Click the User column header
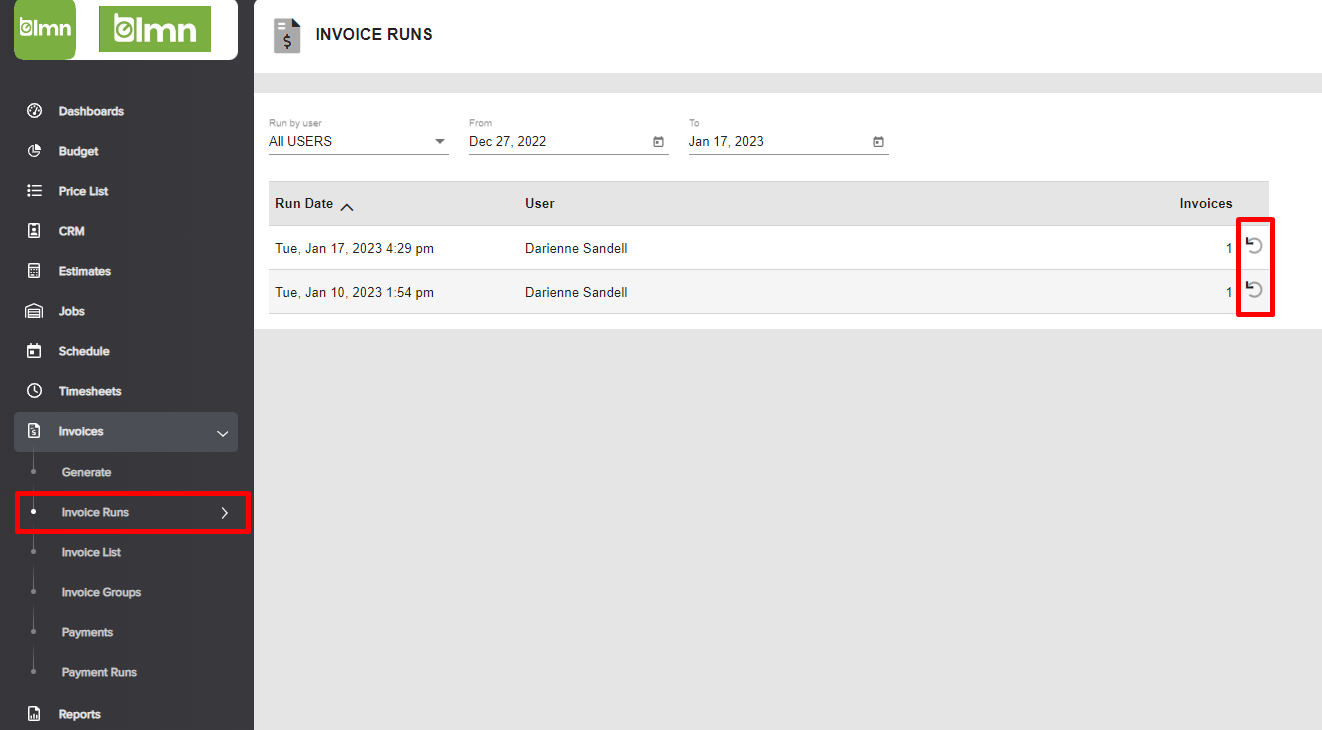This screenshot has height=730, width=1322. 540,203
